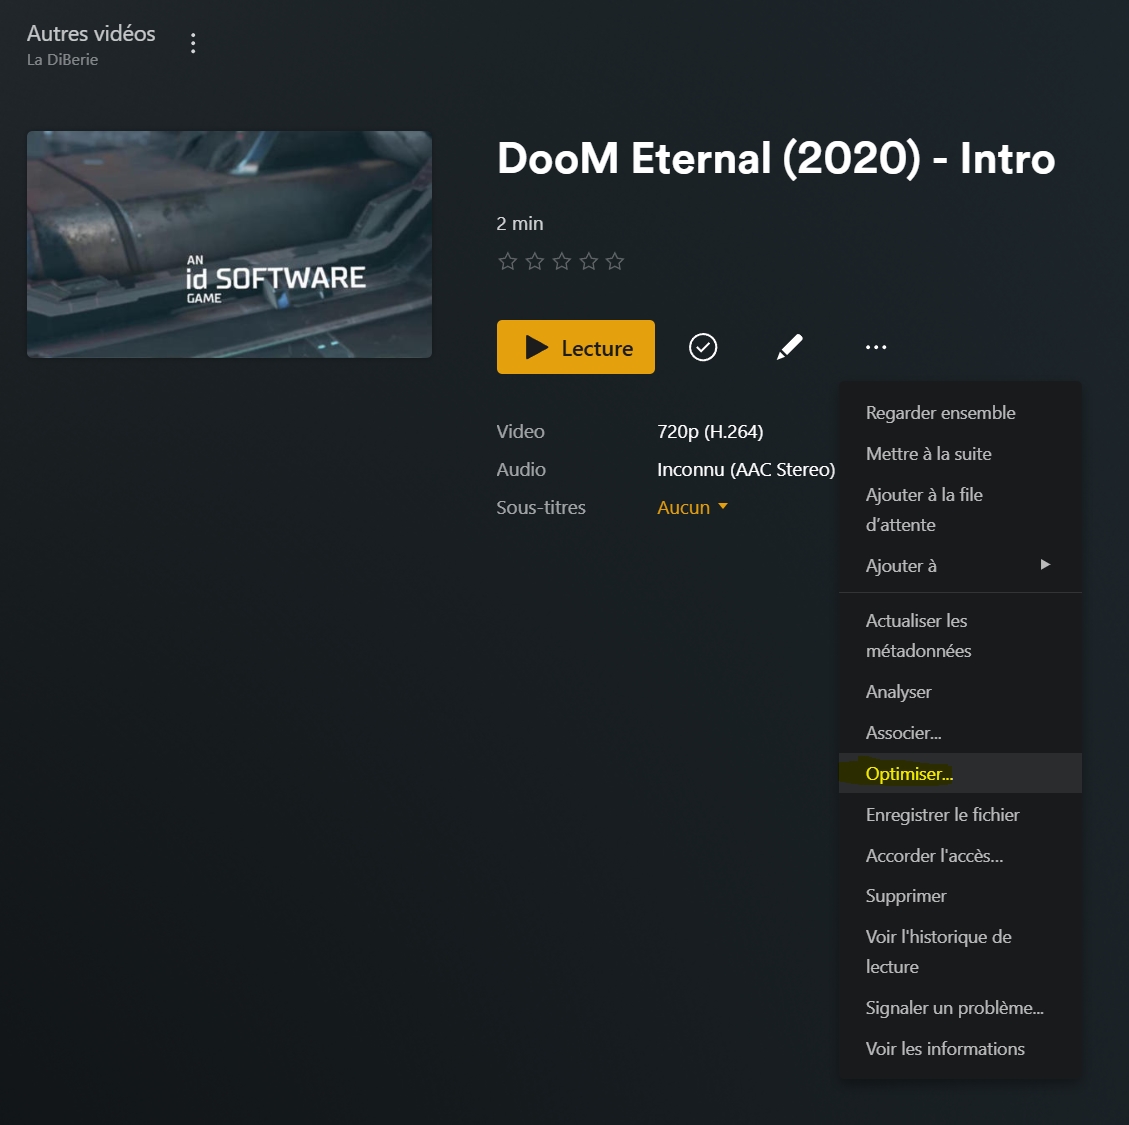
Task: Click the 720p (H.264) video value
Action: 710,431
